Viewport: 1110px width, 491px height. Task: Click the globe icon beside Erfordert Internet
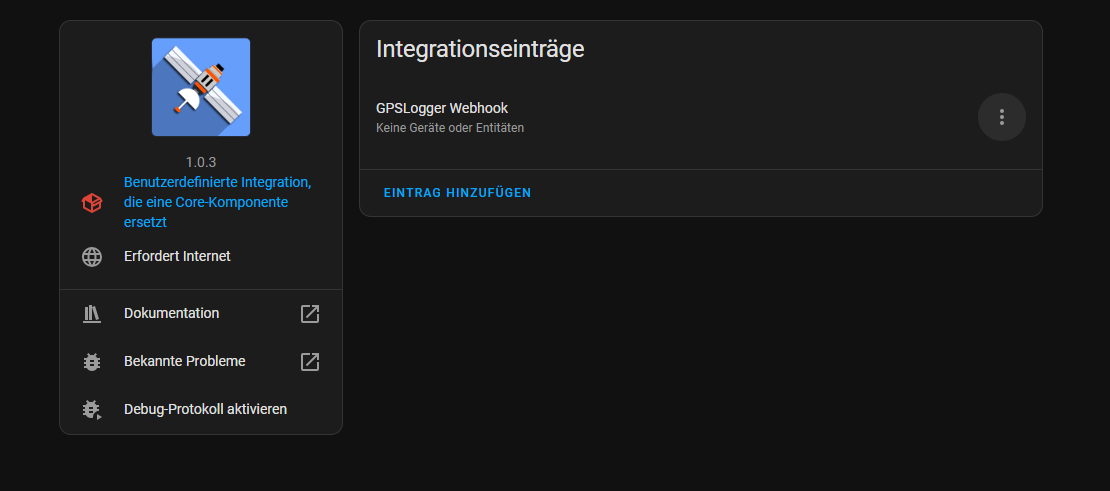(x=92, y=257)
